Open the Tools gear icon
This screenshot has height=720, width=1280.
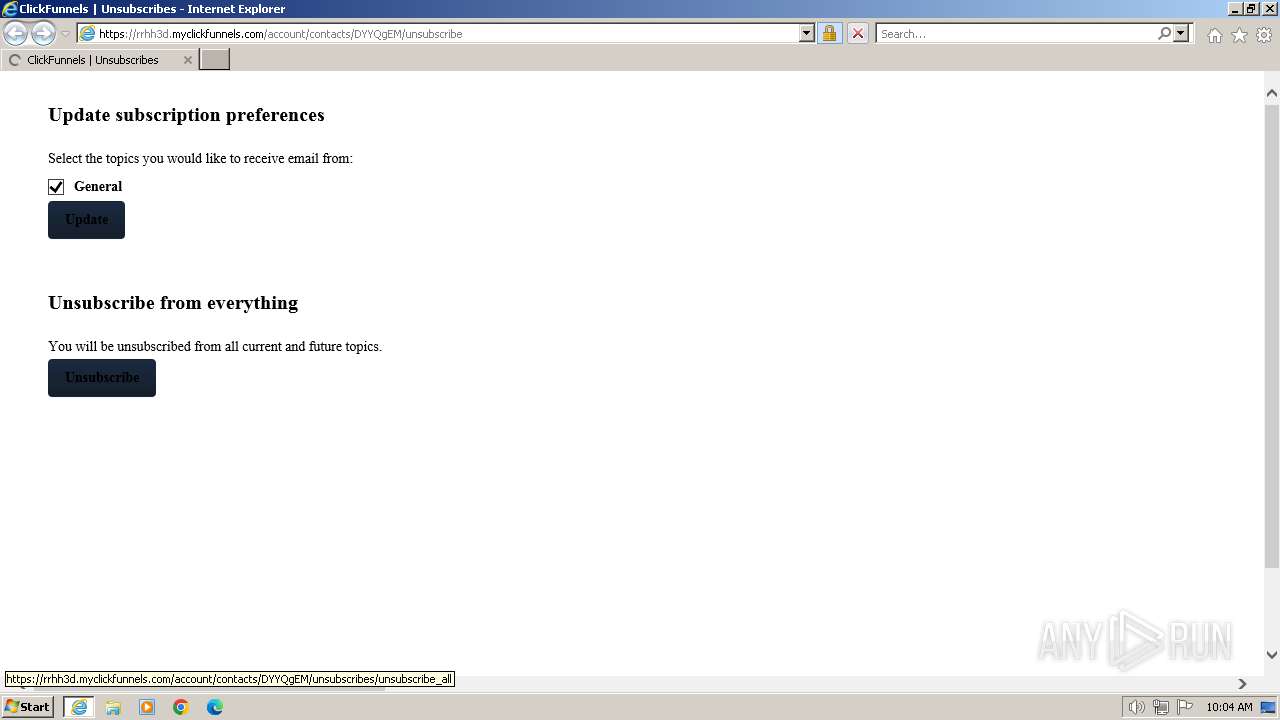pyautogui.click(x=1264, y=35)
